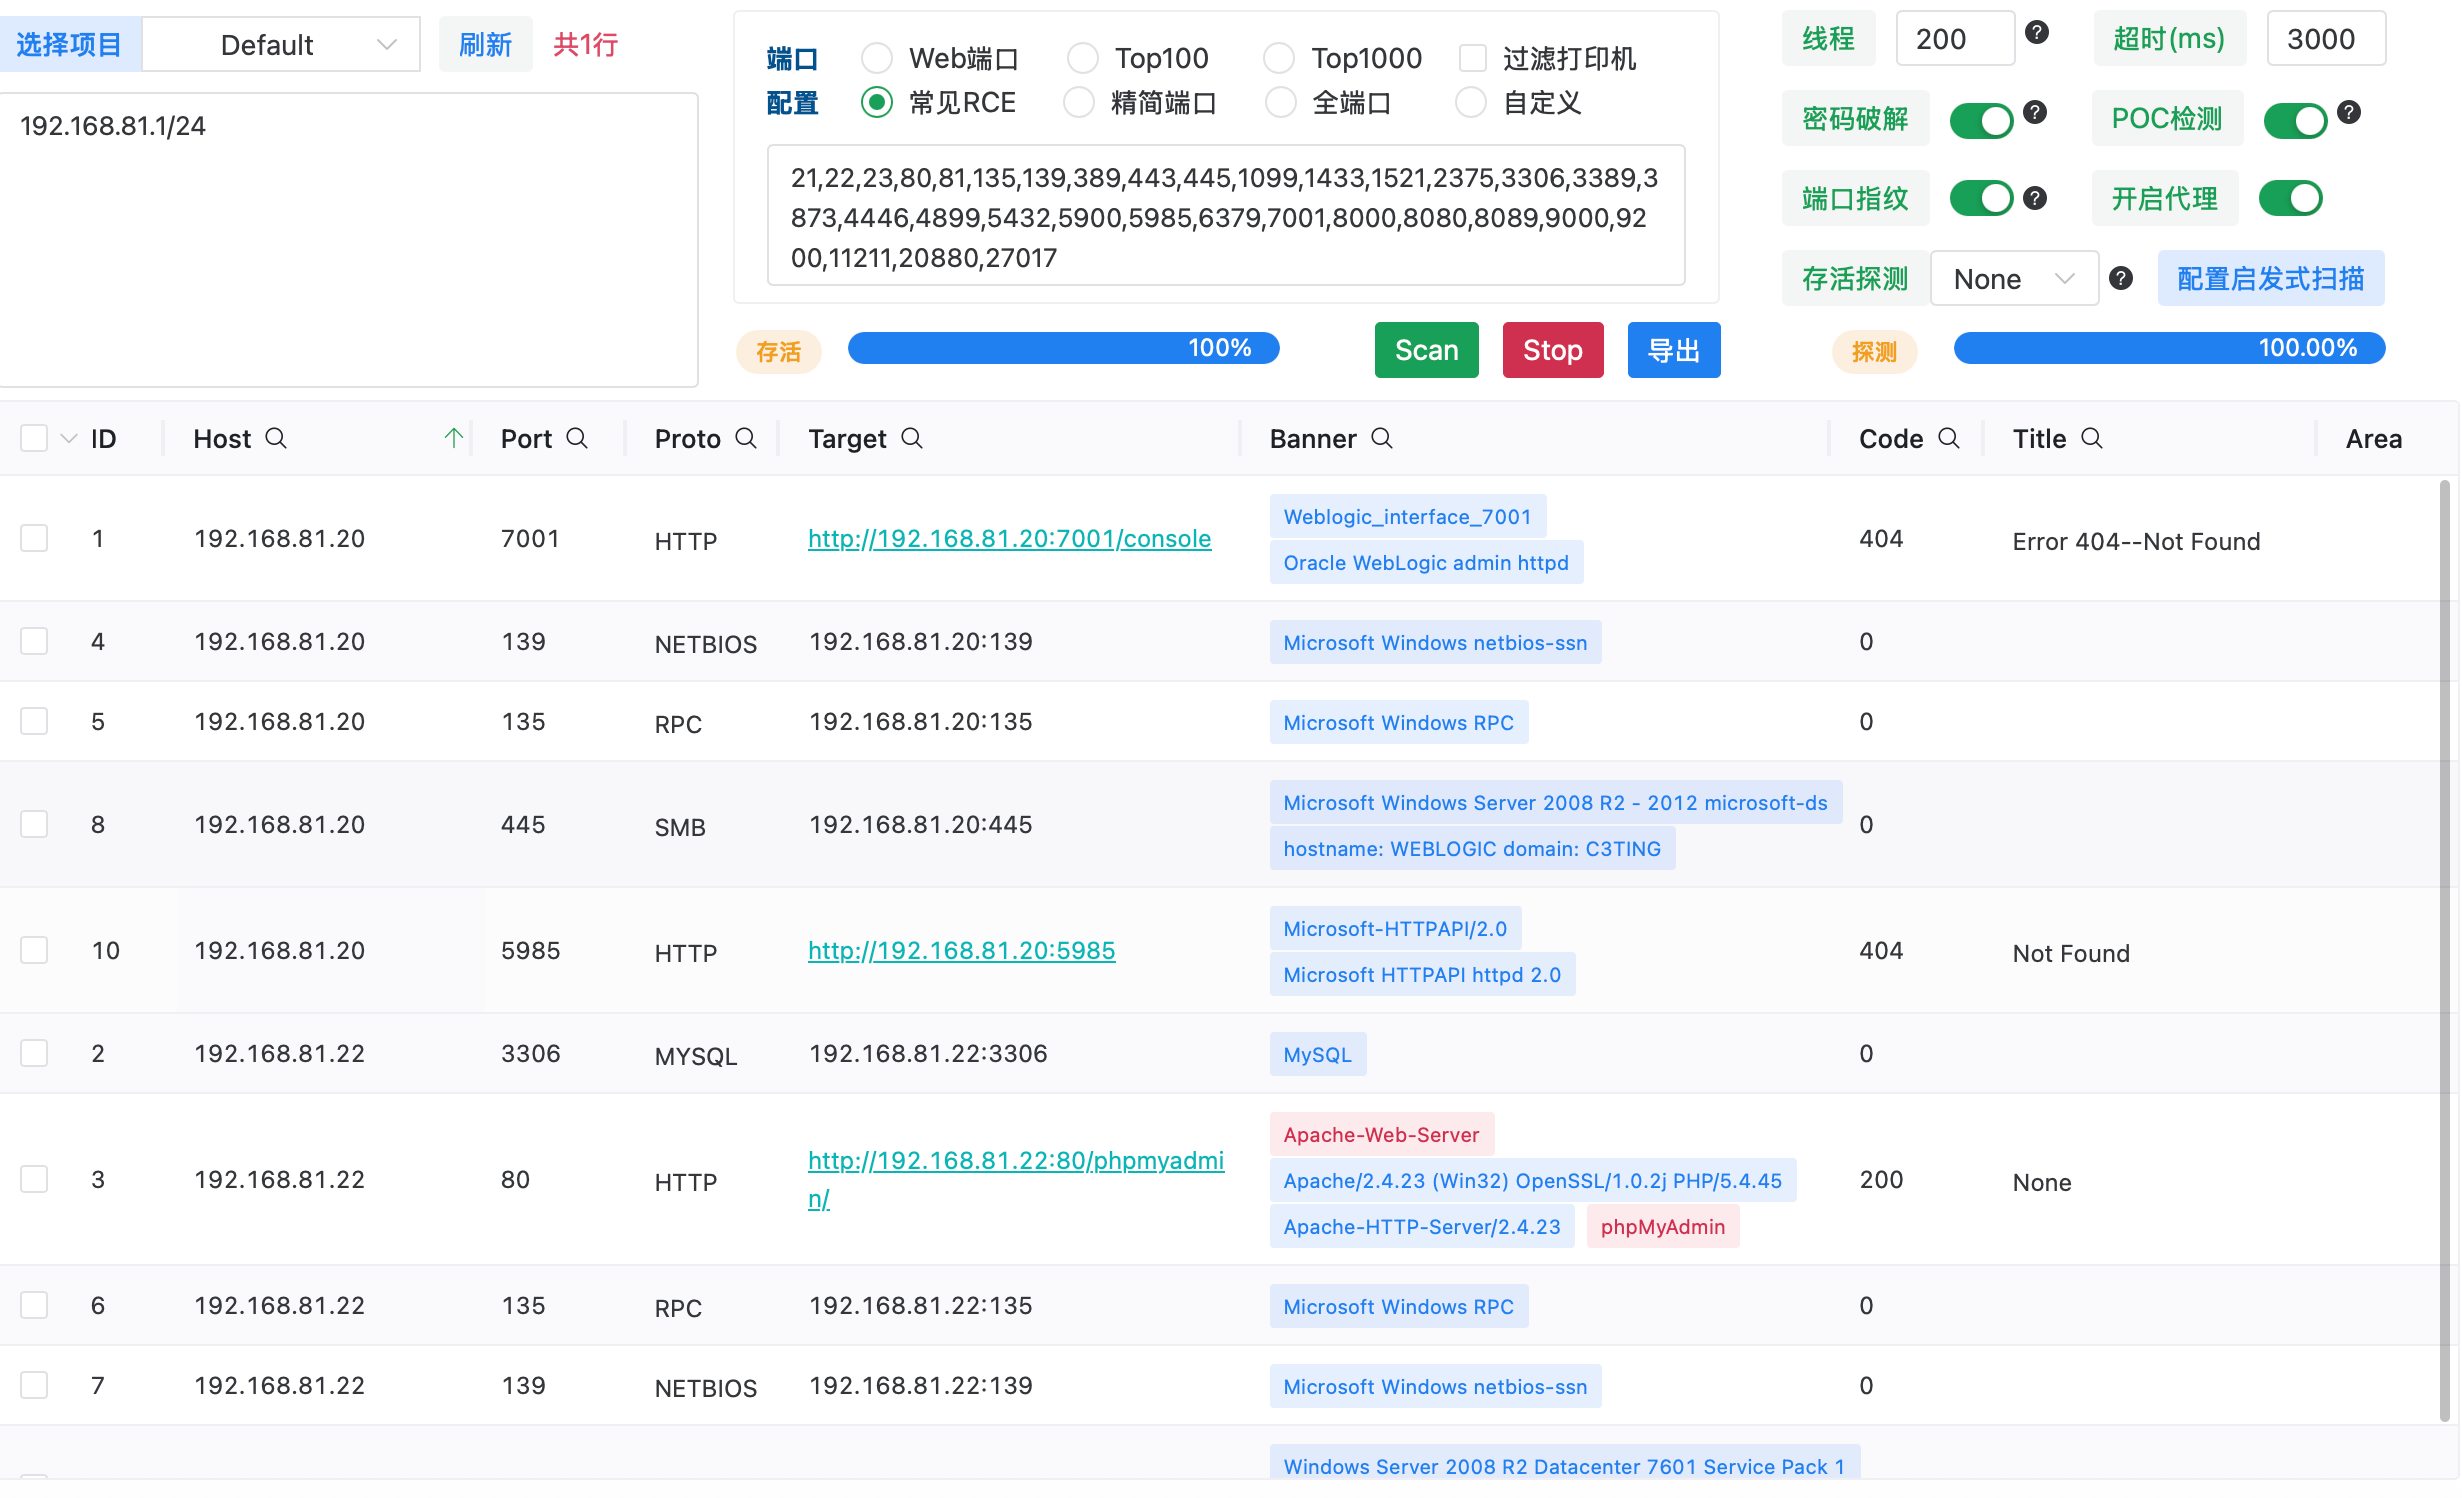Select the Top1000 port radio button
This screenshot has width=2462, height=1498.
(1279, 59)
